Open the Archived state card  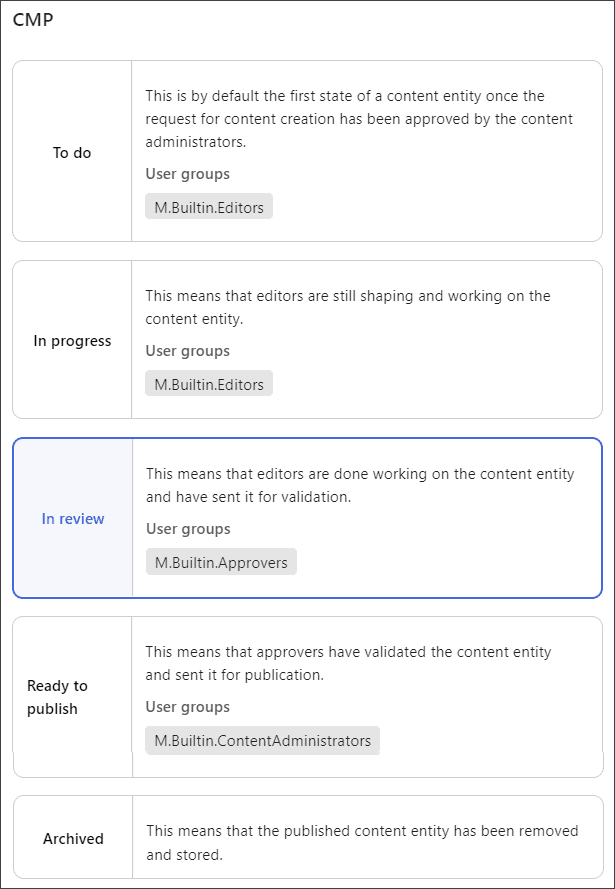coord(308,837)
